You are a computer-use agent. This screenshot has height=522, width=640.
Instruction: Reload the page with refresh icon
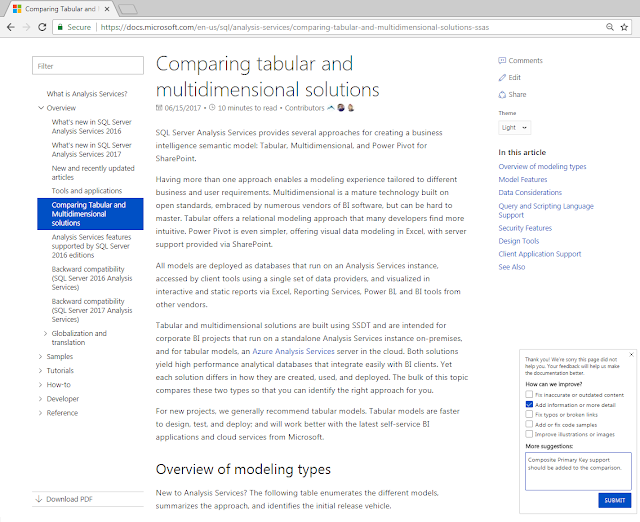coord(42,27)
